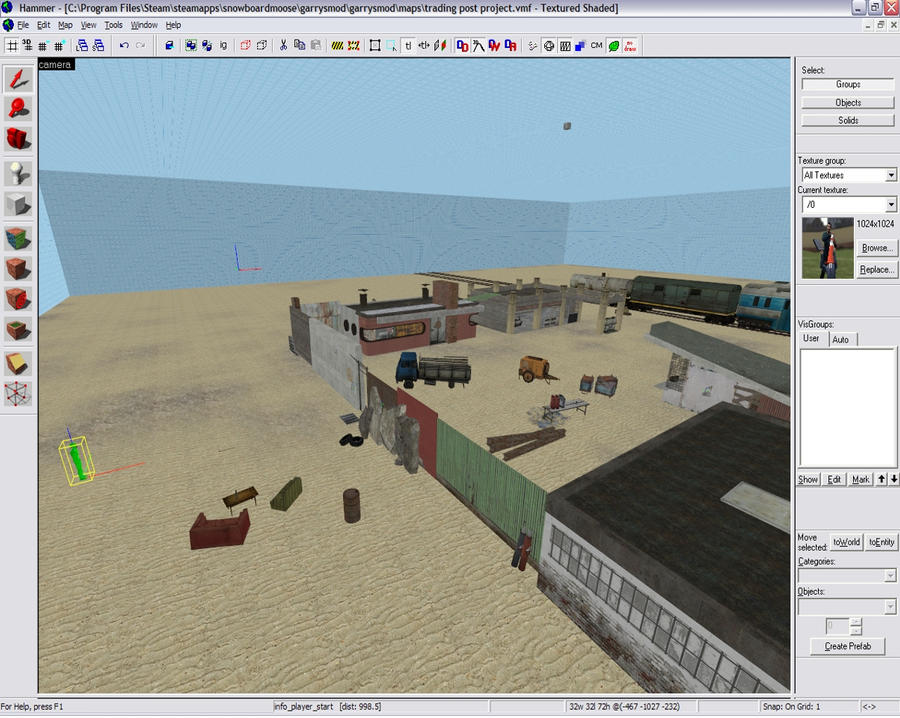The height and width of the screenshot is (718, 900).
Task: Toggle texture lock (tl)
Action: [408, 45]
